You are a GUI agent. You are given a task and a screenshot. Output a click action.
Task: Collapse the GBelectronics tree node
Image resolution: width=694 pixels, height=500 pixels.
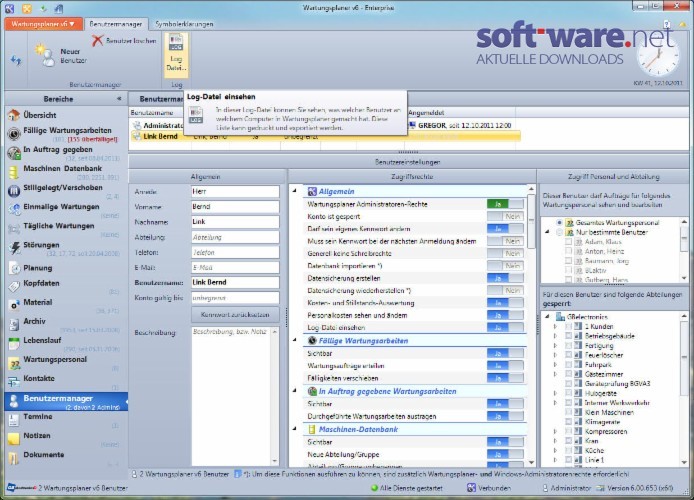coord(548,316)
